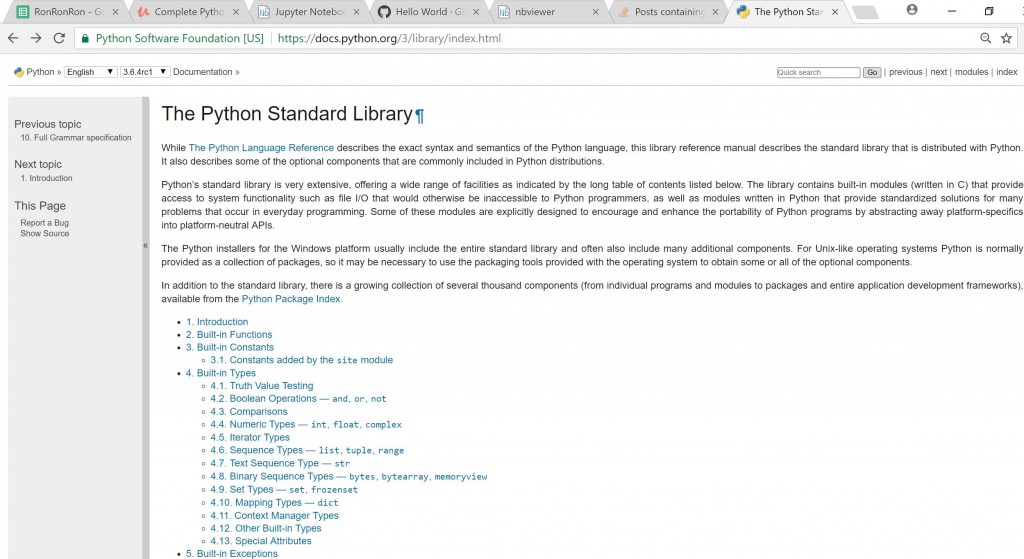Viewport: 1024px width, 559px height.
Task: Click the Python logo icon in breadcrumb
Action: 19,72
